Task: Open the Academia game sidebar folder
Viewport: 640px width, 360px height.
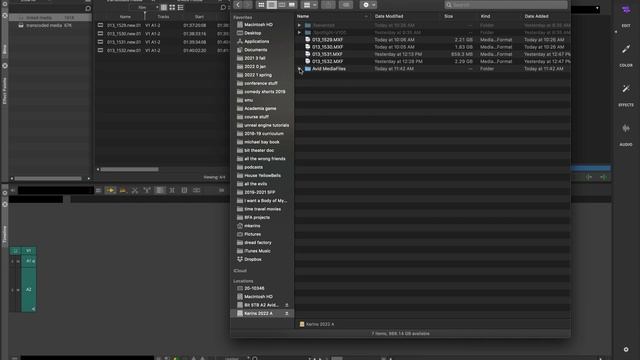Action: point(260,108)
